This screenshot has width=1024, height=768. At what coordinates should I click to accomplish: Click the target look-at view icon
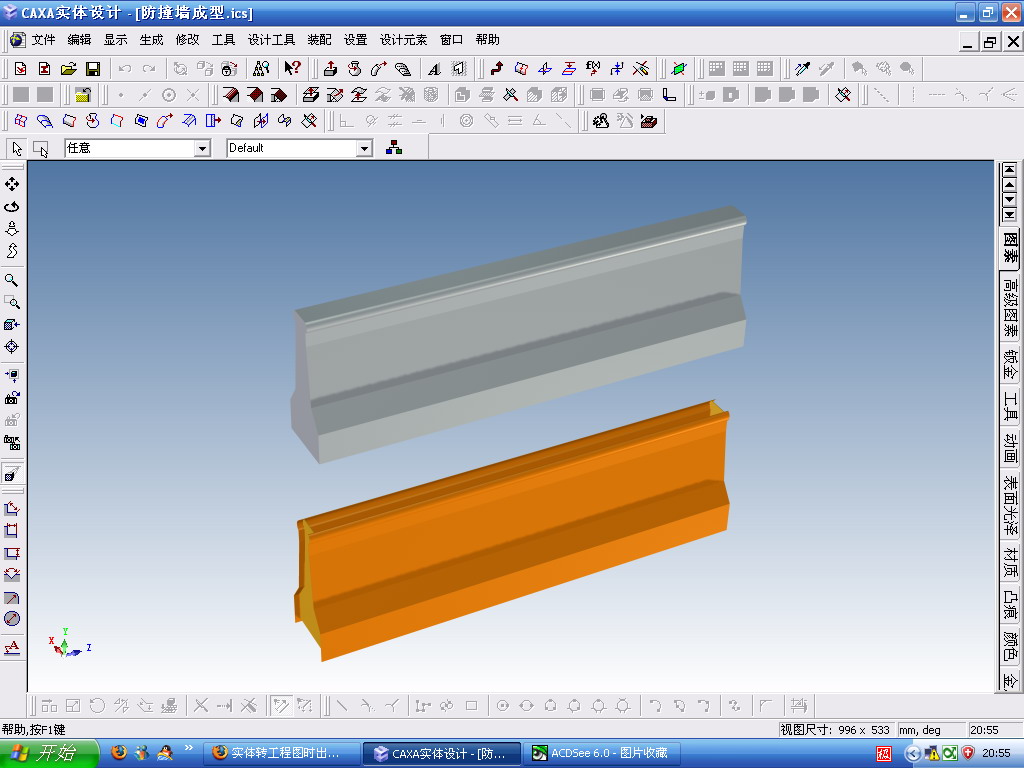[x=12, y=347]
